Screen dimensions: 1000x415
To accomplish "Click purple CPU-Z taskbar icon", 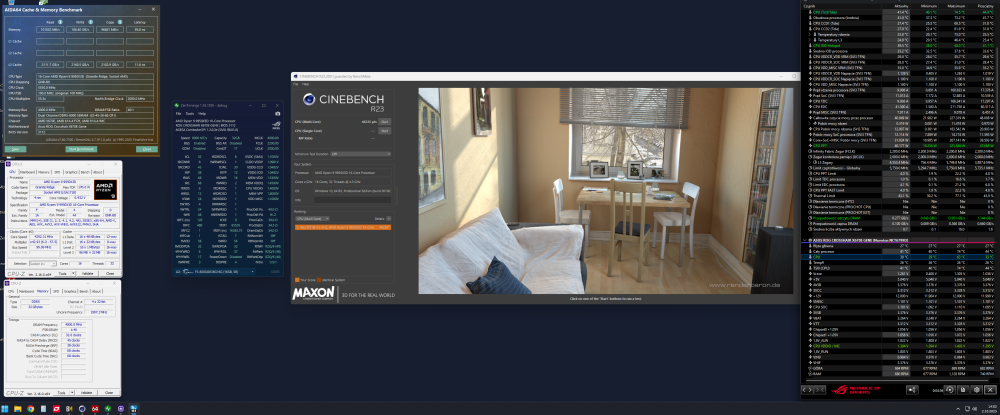I will point(121,409).
